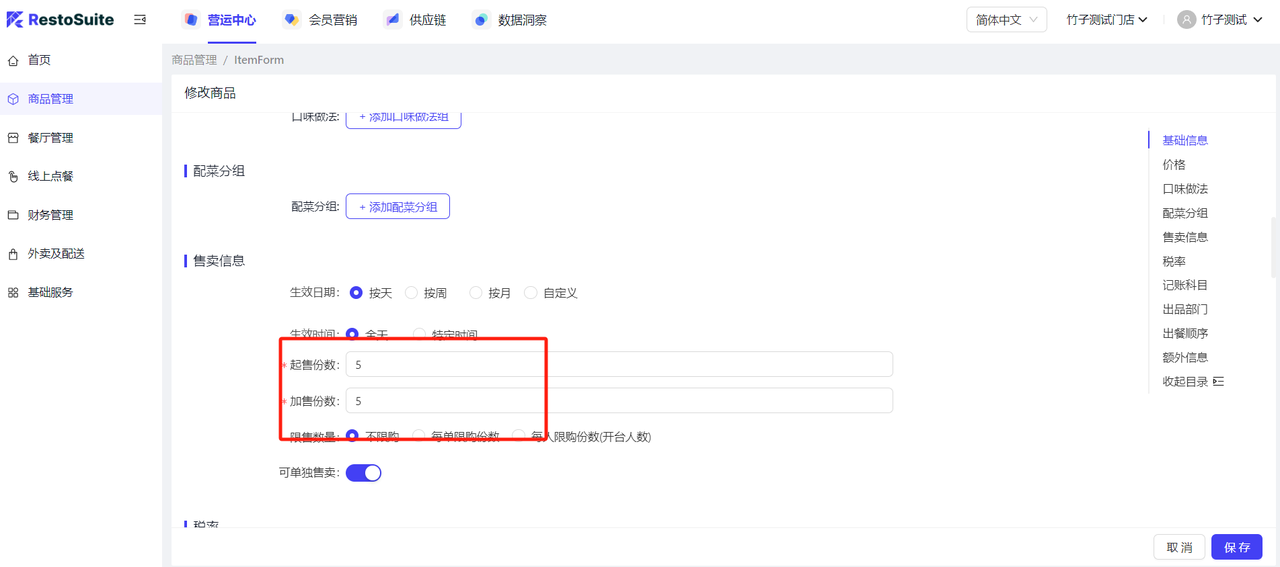Click the 添加配菜分组 button
Screen dimensions: 1280x567
click(x=398, y=207)
